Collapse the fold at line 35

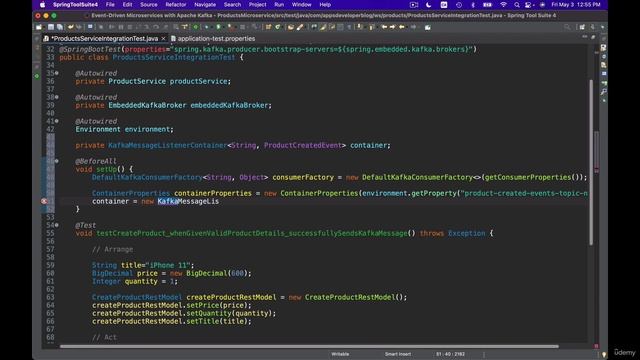(x=57, y=73)
